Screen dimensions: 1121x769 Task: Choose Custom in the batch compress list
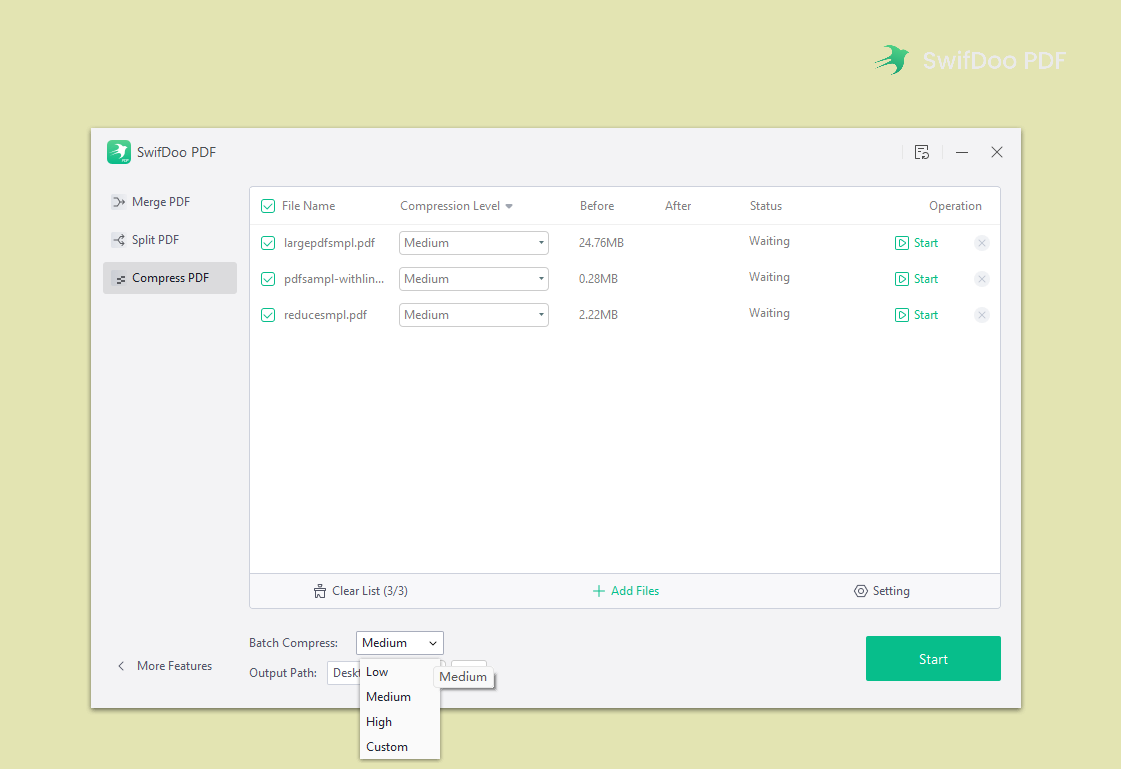click(400, 747)
